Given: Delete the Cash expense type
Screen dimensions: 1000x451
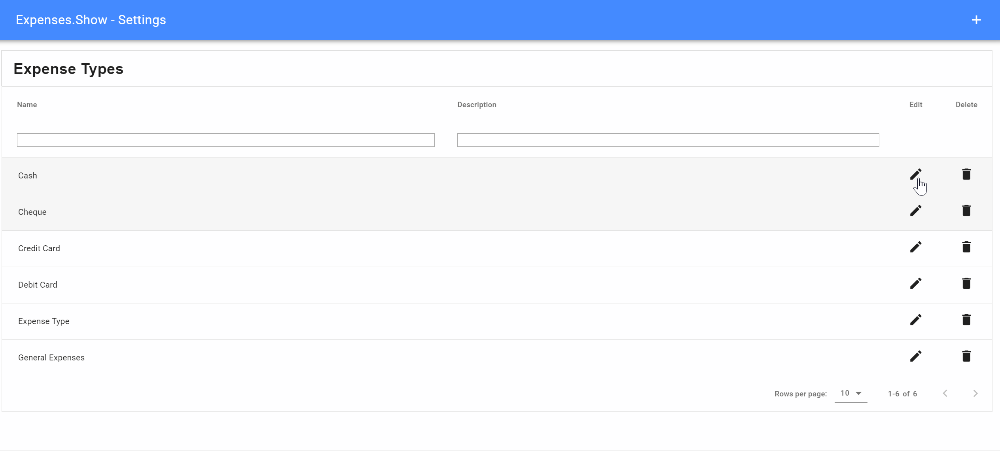Looking at the screenshot, I should pos(966,175).
